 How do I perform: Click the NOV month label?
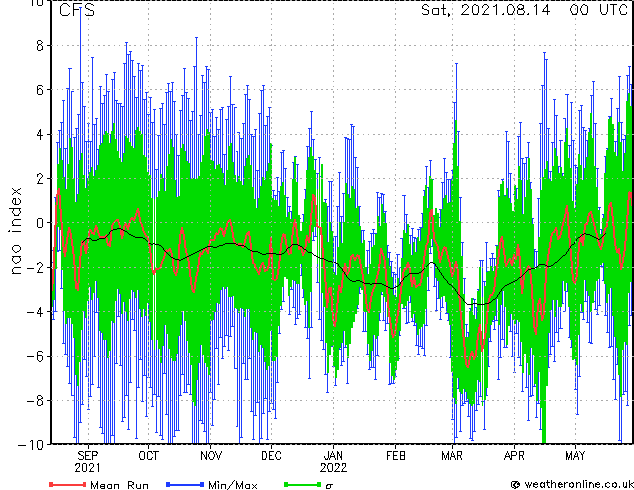coord(211,456)
